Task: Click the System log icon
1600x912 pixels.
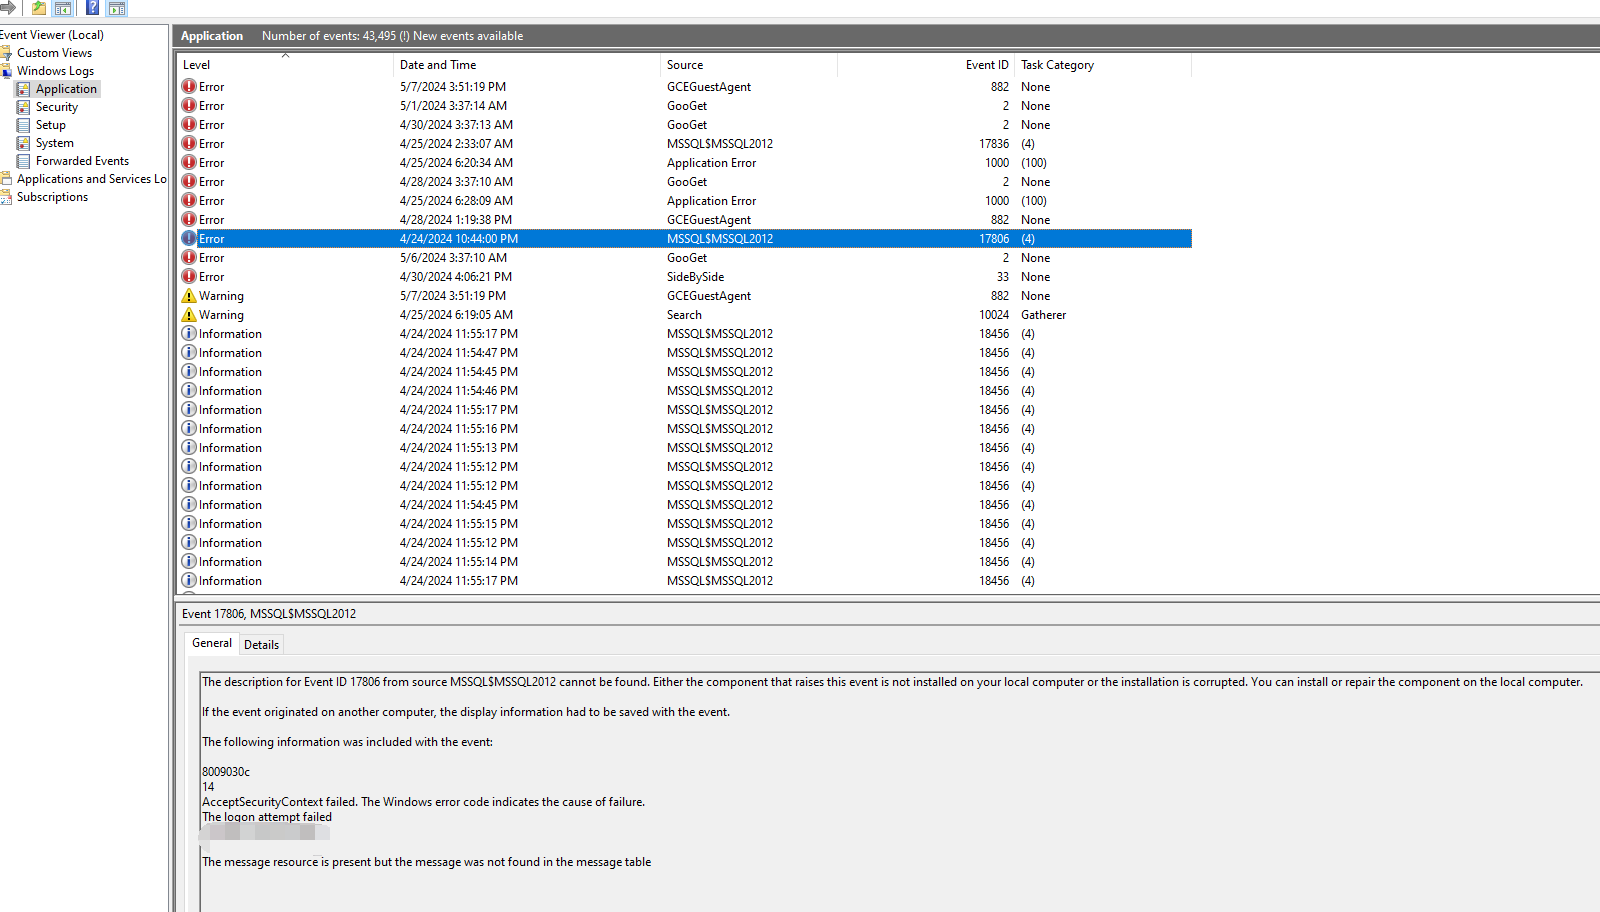Action: coord(24,142)
